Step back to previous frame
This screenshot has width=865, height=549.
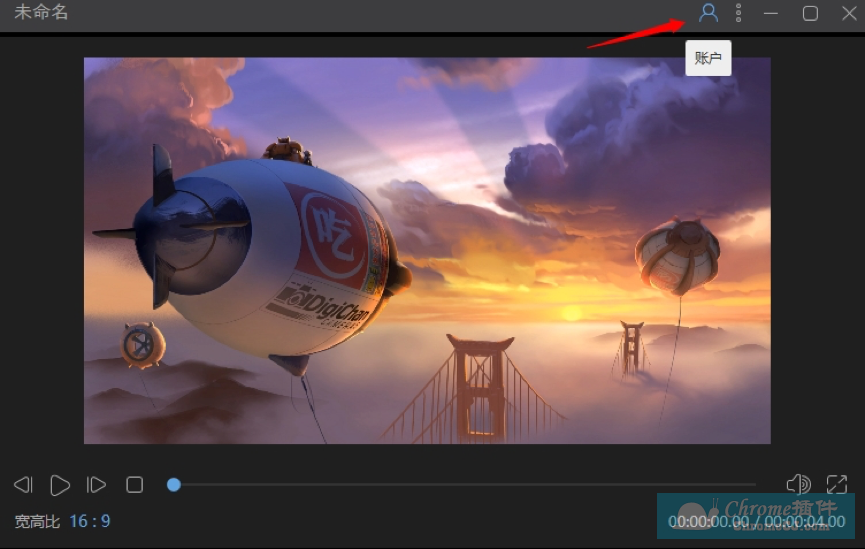point(23,485)
